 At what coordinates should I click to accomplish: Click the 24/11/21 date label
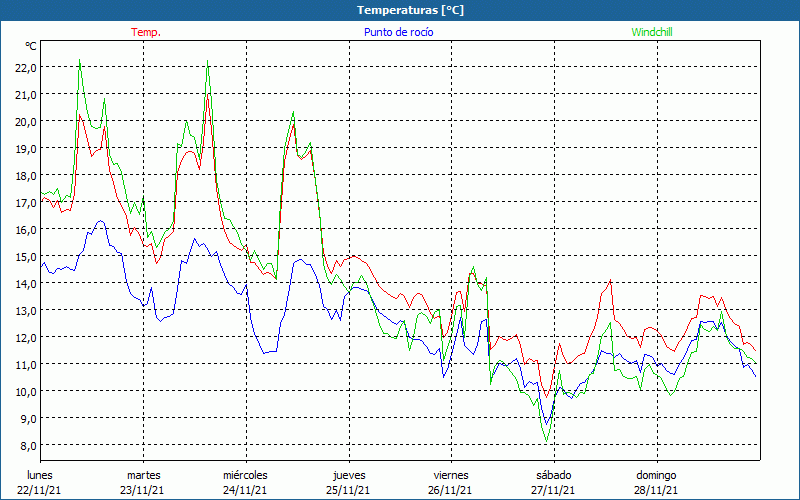tap(245, 490)
